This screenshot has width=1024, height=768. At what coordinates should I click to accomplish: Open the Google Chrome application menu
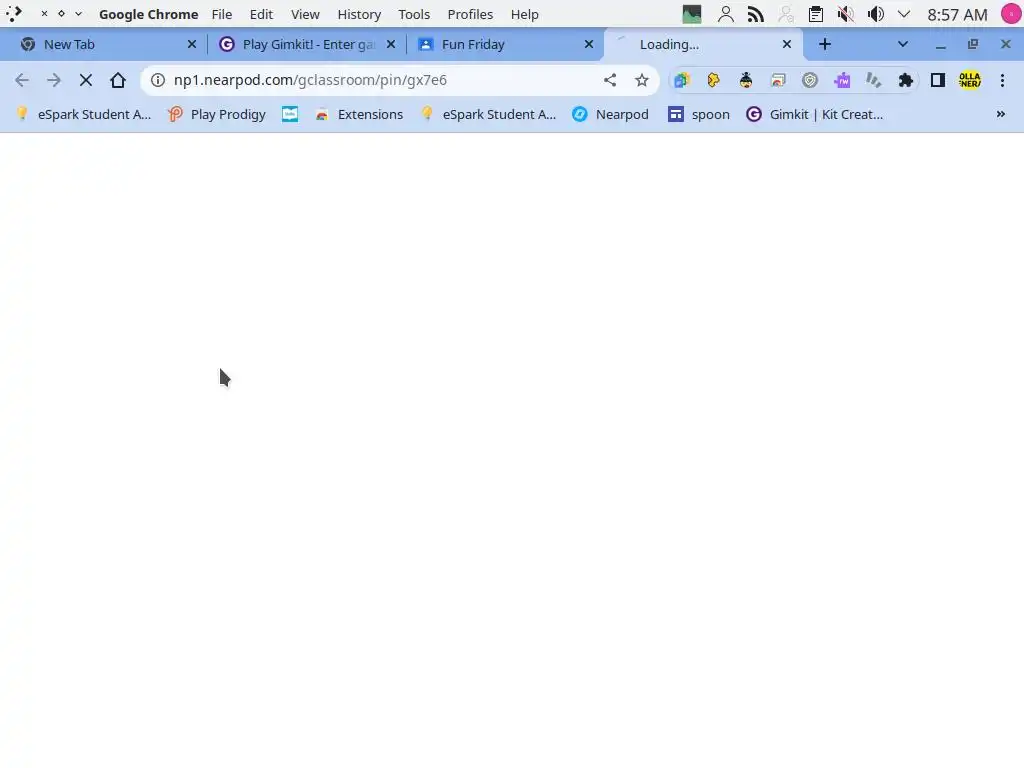148,14
